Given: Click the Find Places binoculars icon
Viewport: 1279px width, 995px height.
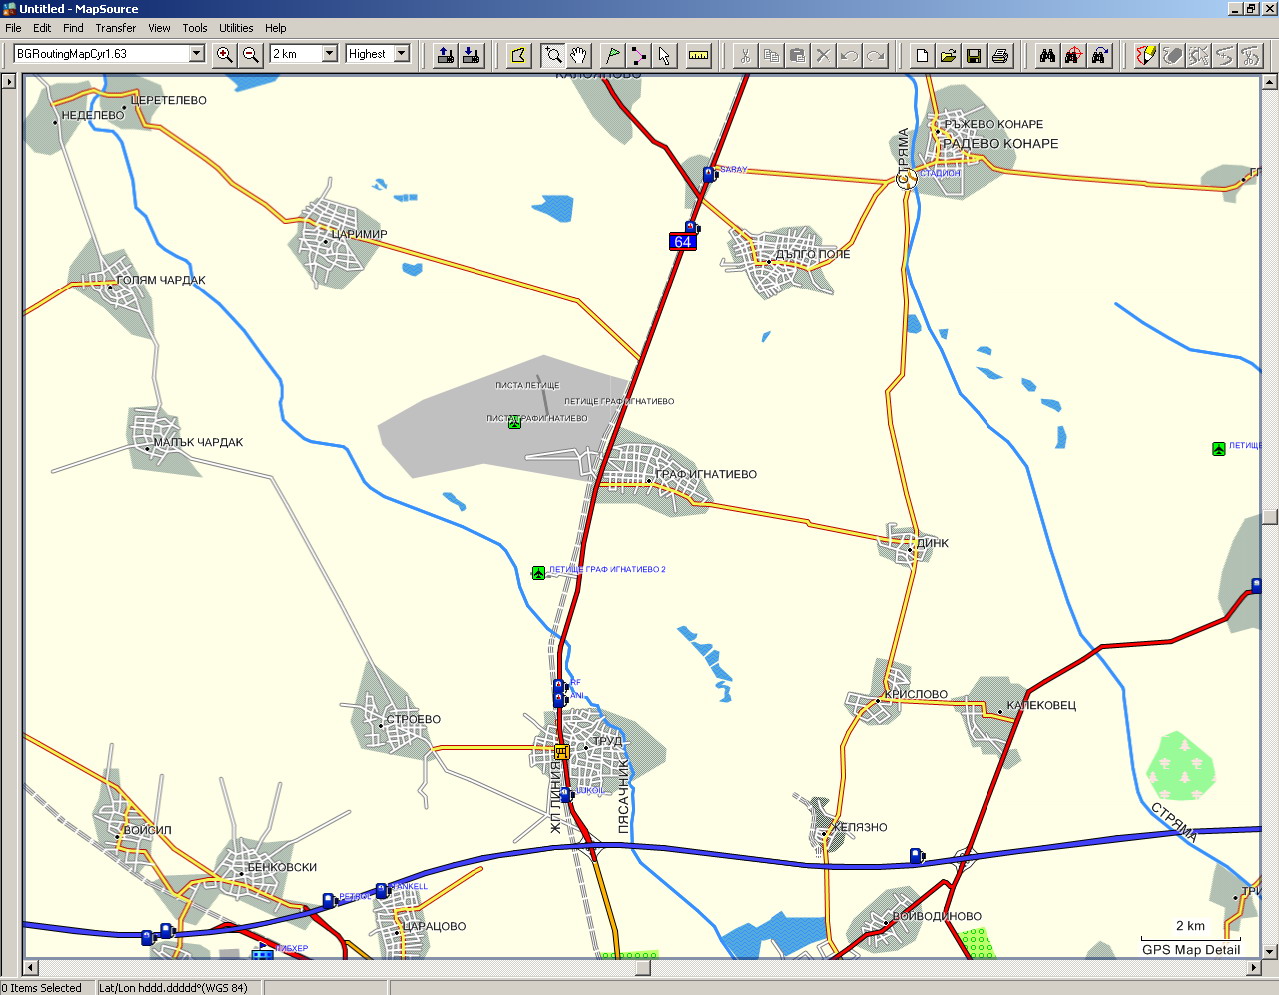Looking at the screenshot, I should tap(1047, 55).
